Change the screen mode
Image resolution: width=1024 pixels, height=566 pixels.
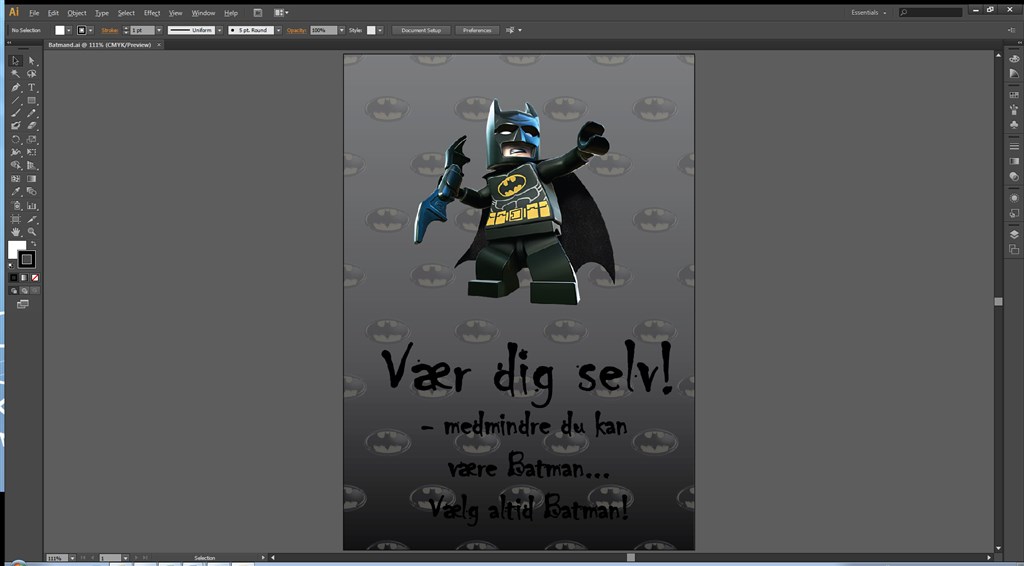(23, 304)
